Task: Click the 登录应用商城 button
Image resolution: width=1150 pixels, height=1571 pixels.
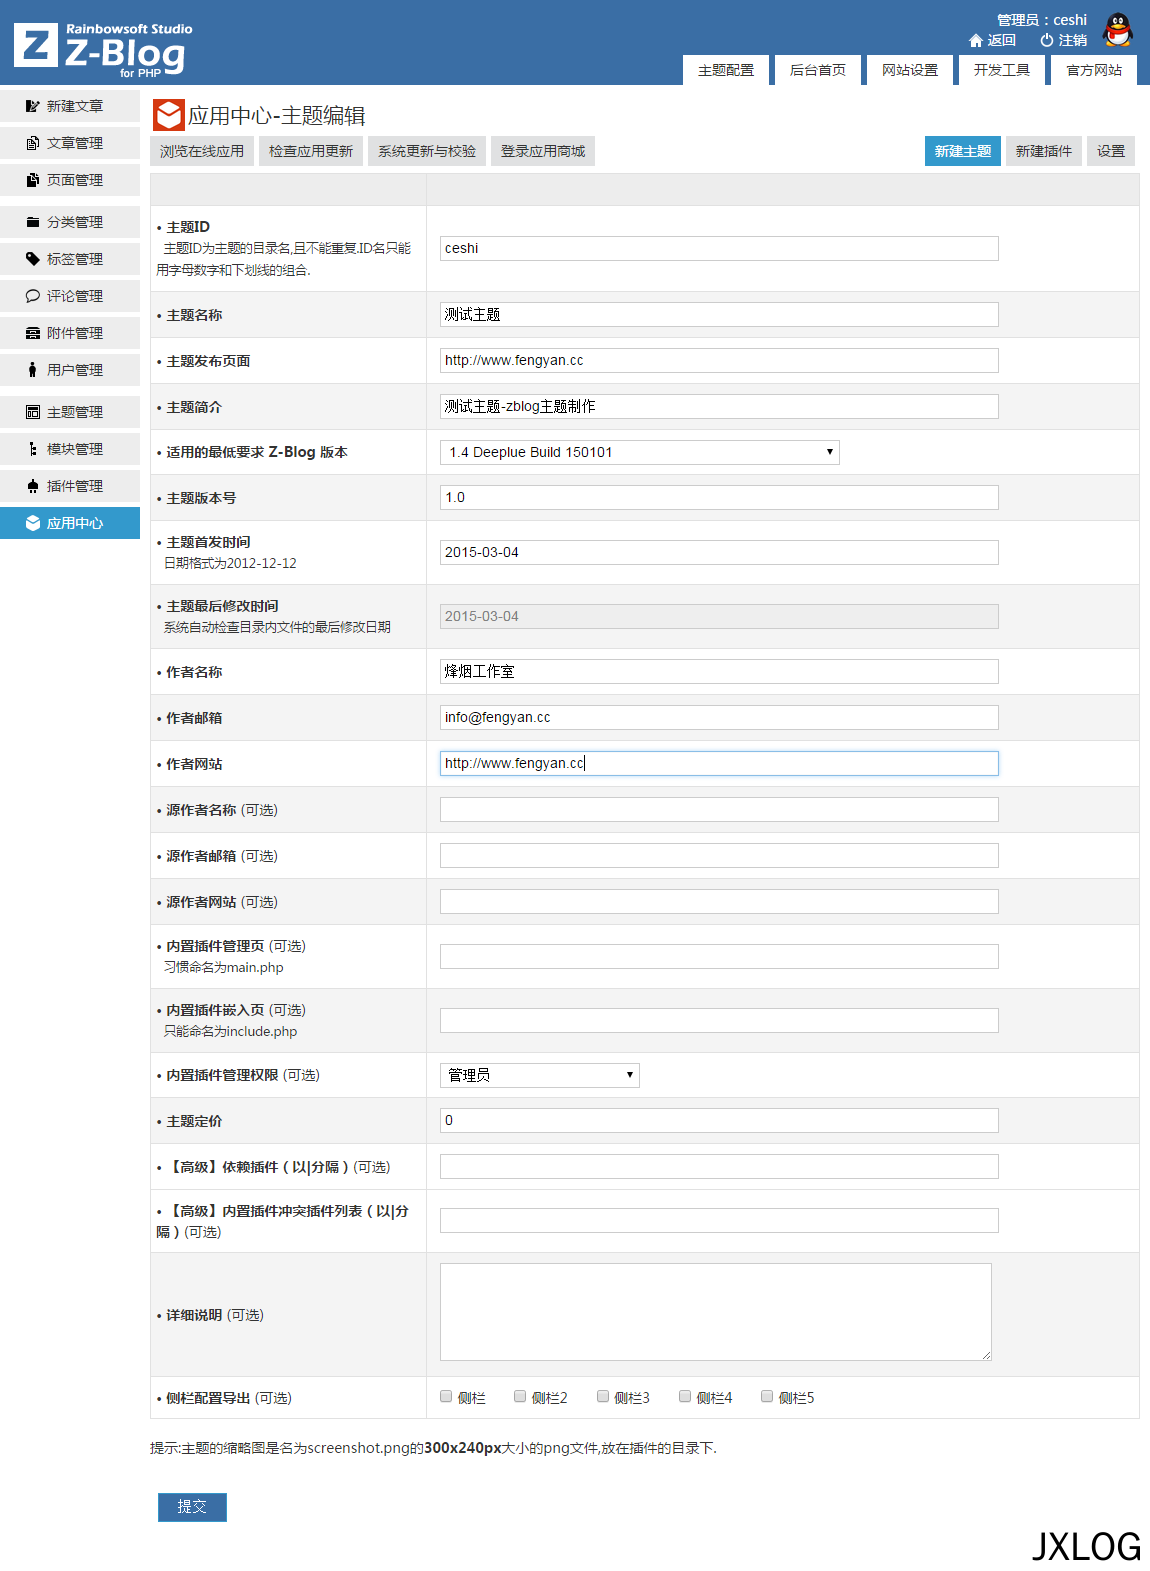Action: [543, 151]
